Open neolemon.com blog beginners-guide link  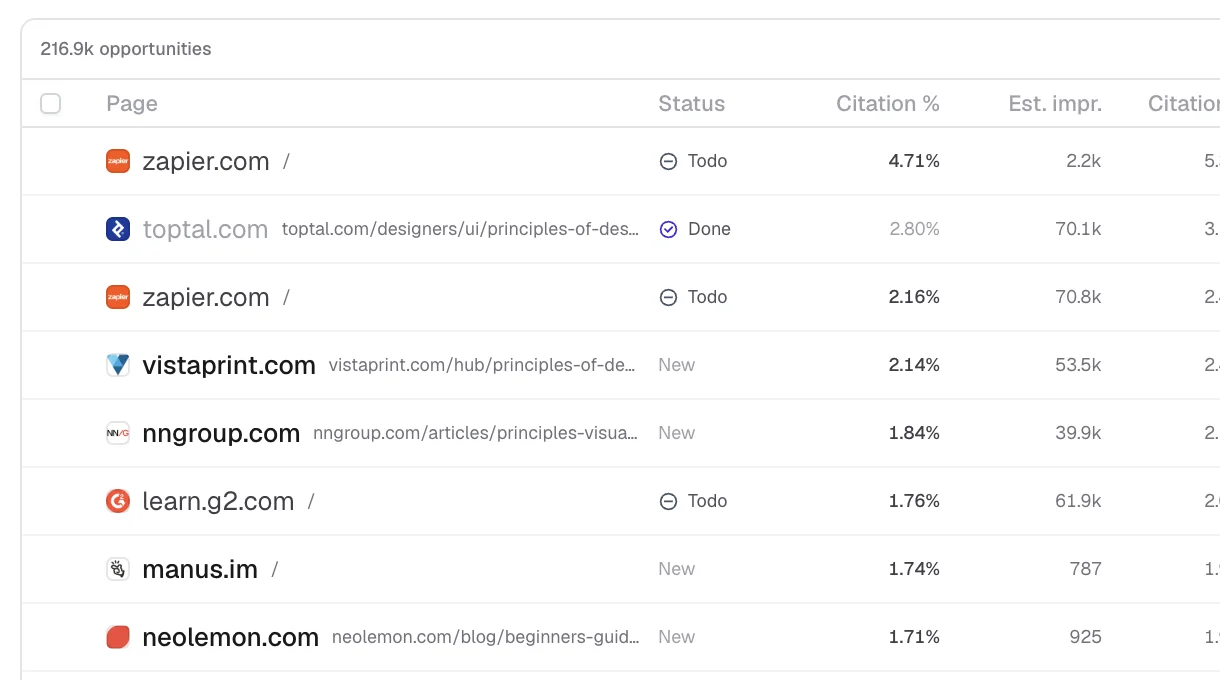pos(485,637)
